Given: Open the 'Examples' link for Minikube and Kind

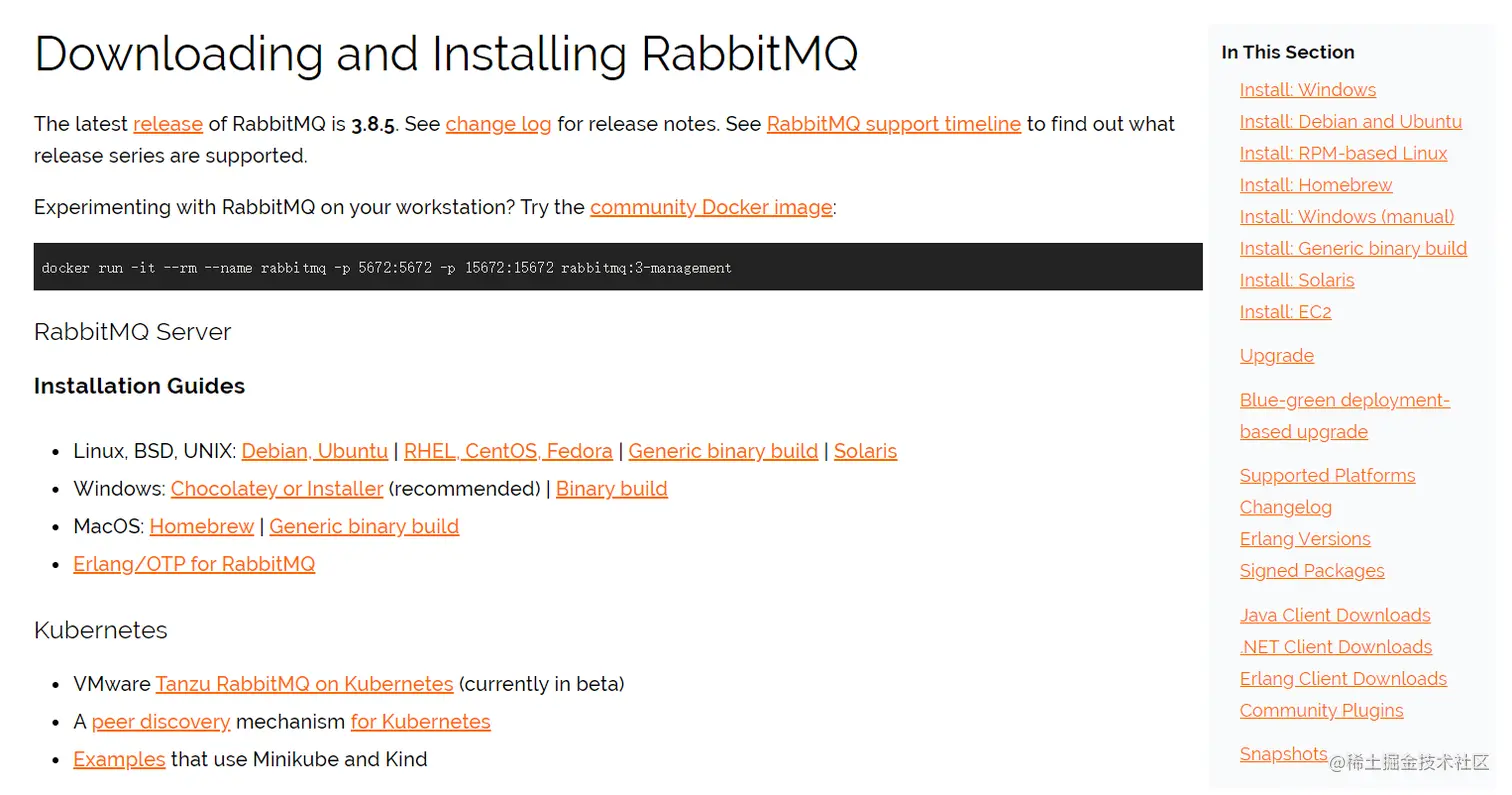Looking at the screenshot, I should [x=119, y=759].
